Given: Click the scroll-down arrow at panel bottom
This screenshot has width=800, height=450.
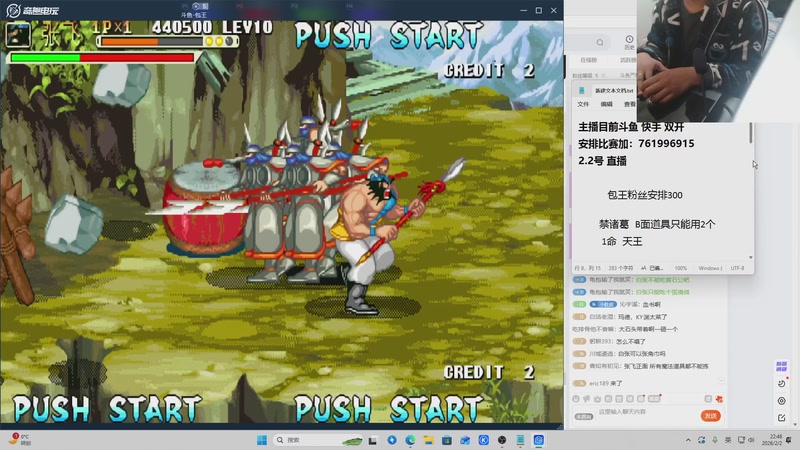Looking at the screenshot, I should [x=795, y=425].
